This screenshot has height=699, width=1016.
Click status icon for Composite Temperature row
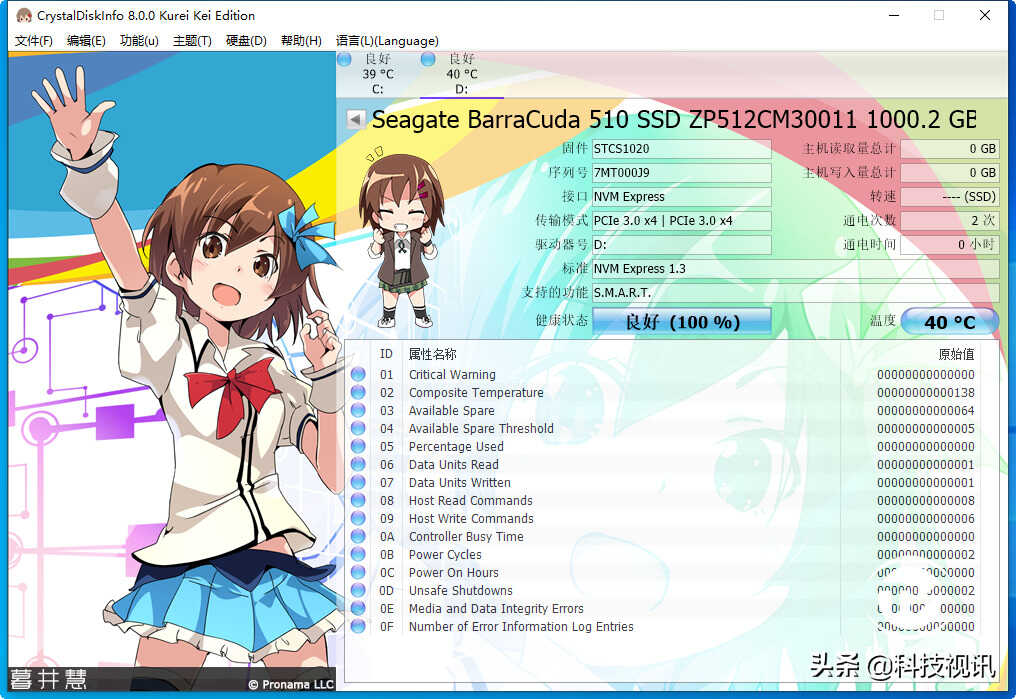click(358, 393)
